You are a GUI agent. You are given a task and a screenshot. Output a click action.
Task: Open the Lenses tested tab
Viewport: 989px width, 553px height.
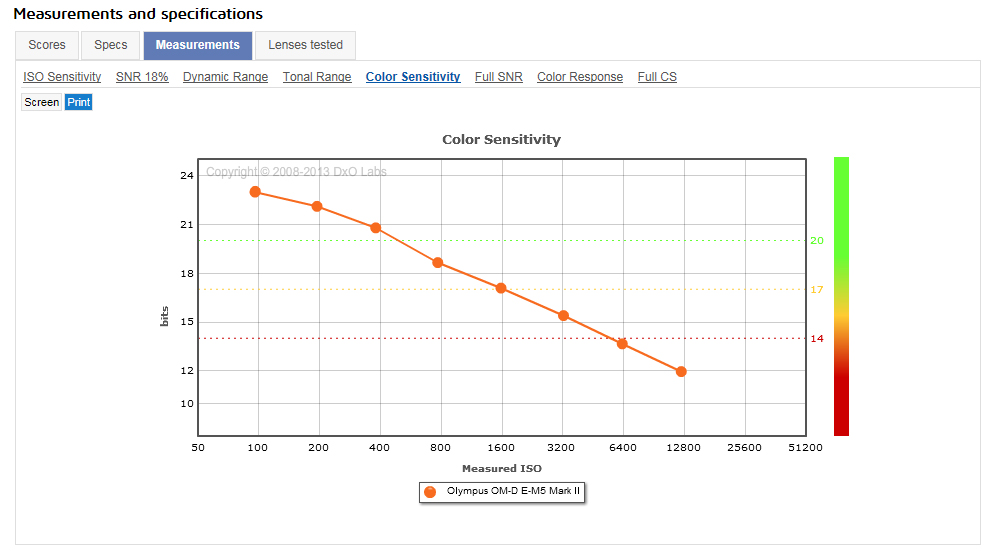305,45
